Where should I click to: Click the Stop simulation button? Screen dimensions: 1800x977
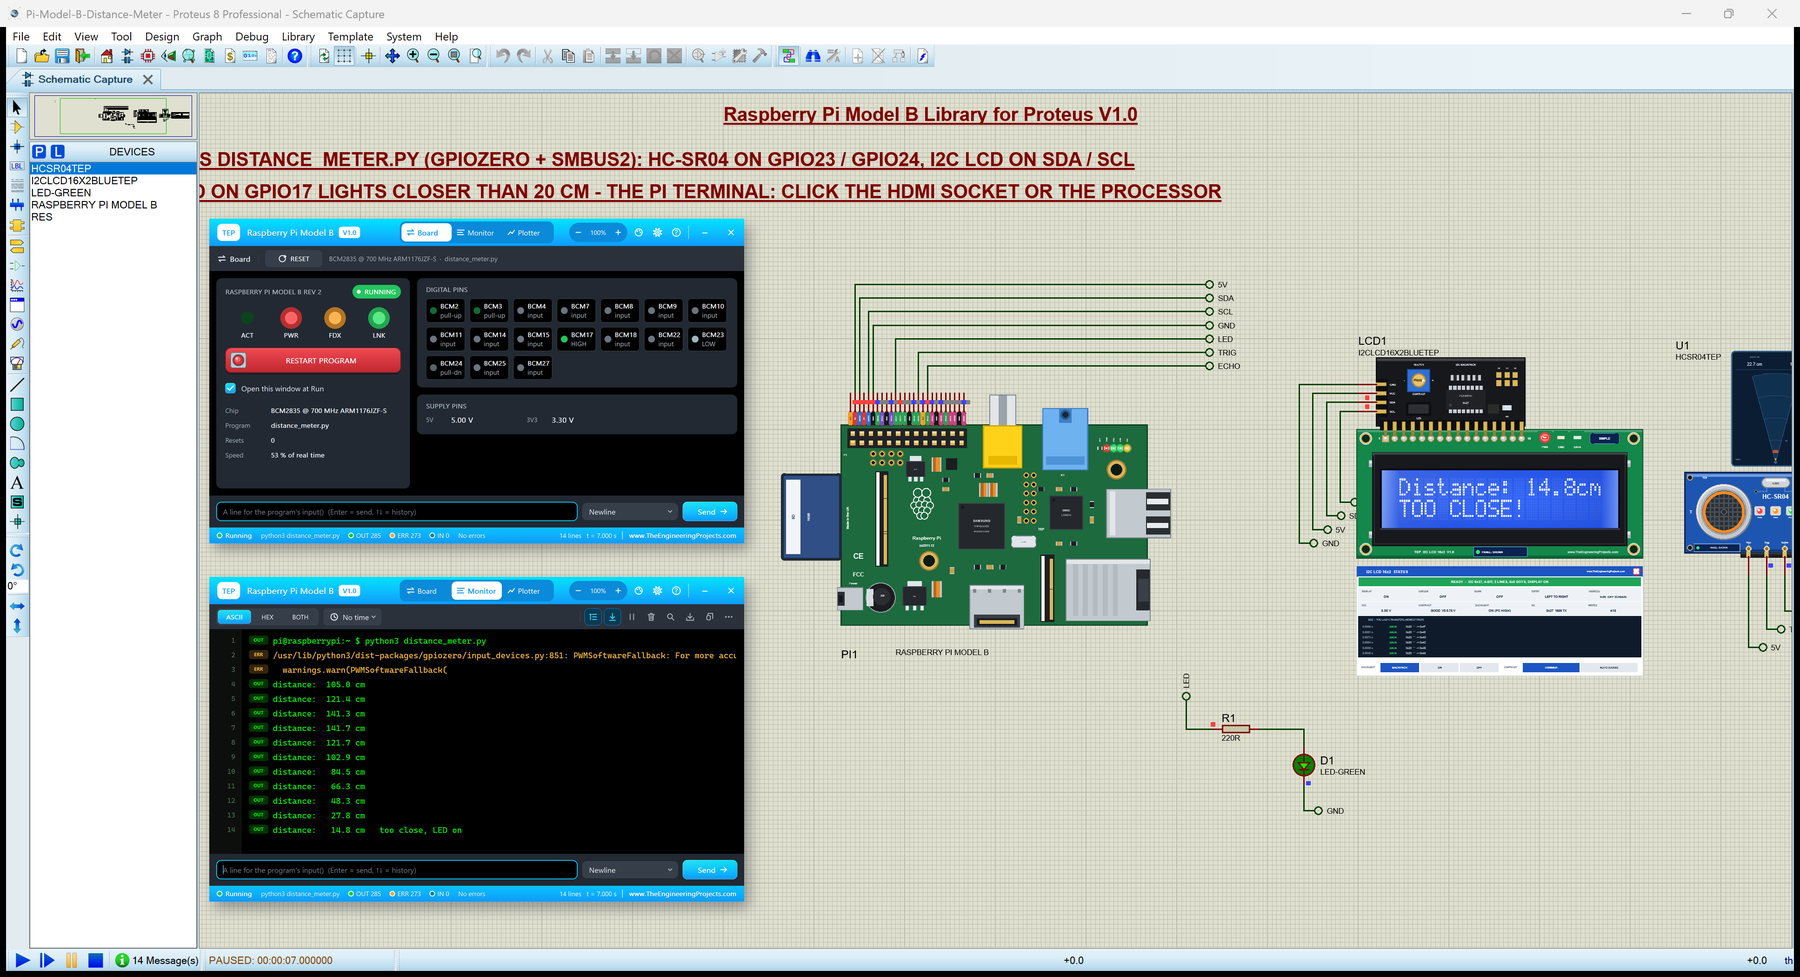[x=96, y=960]
